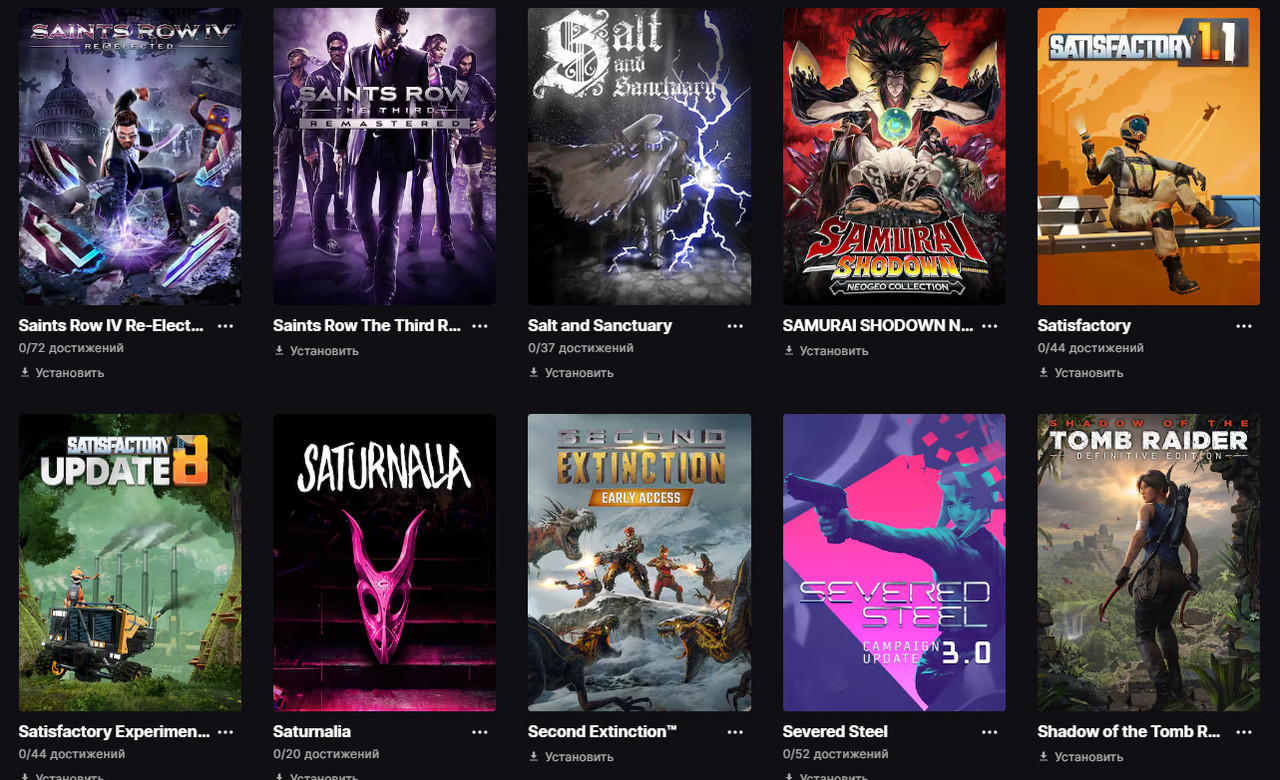Screen dimensions: 1280x780
Task: Click Установить under SAMURAI SHODOWN
Action: point(826,351)
